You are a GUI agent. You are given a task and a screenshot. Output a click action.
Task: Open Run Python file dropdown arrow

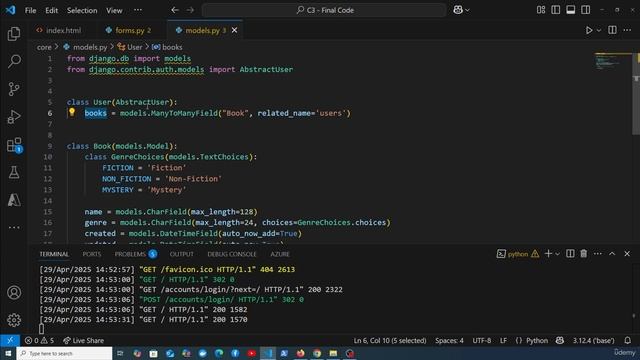tap(599, 30)
